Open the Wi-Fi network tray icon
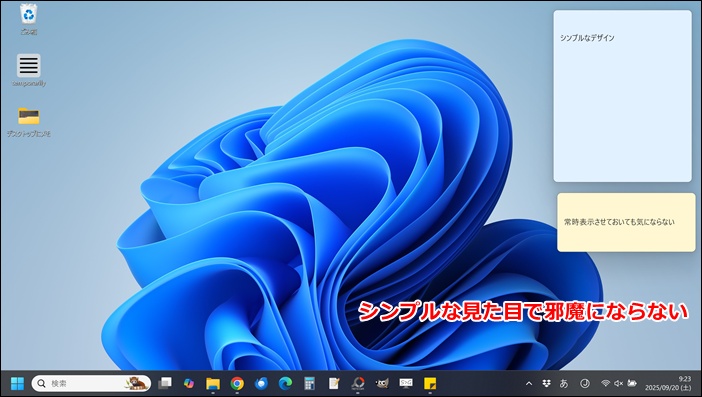702x397 pixels. click(605, 384)
